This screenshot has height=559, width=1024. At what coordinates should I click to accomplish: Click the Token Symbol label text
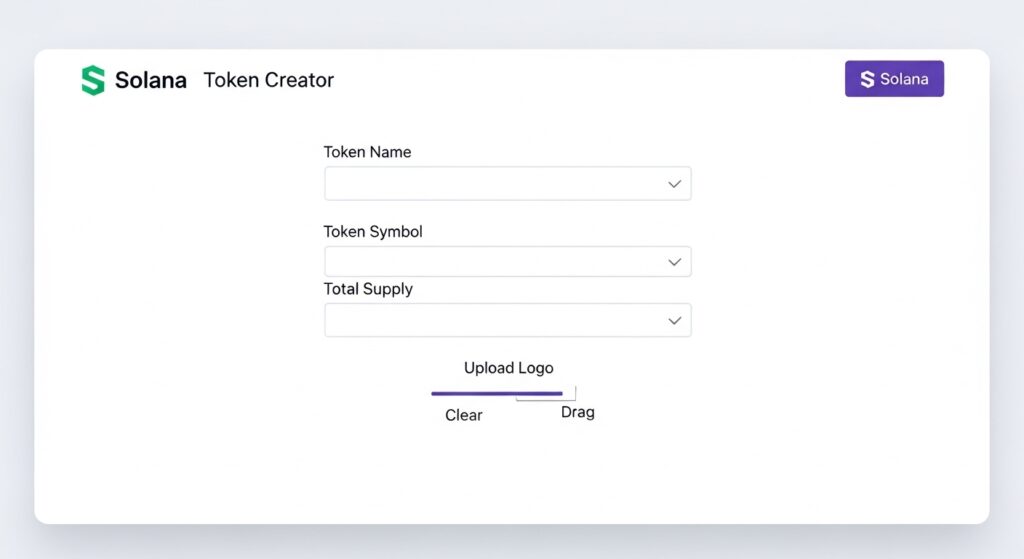coord(373,231)
